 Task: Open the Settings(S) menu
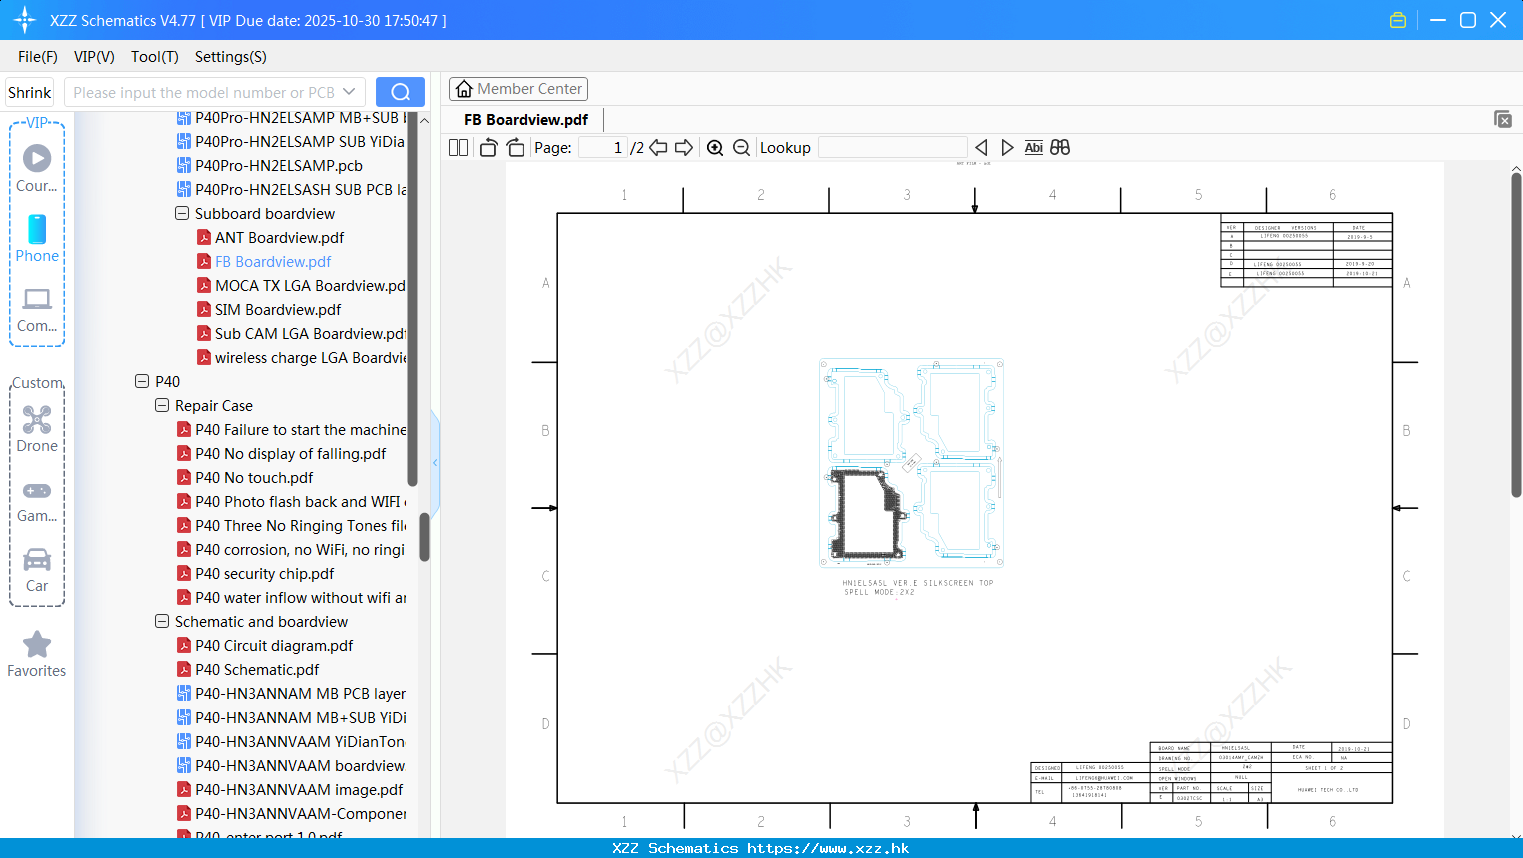click(x=231, y=57)
